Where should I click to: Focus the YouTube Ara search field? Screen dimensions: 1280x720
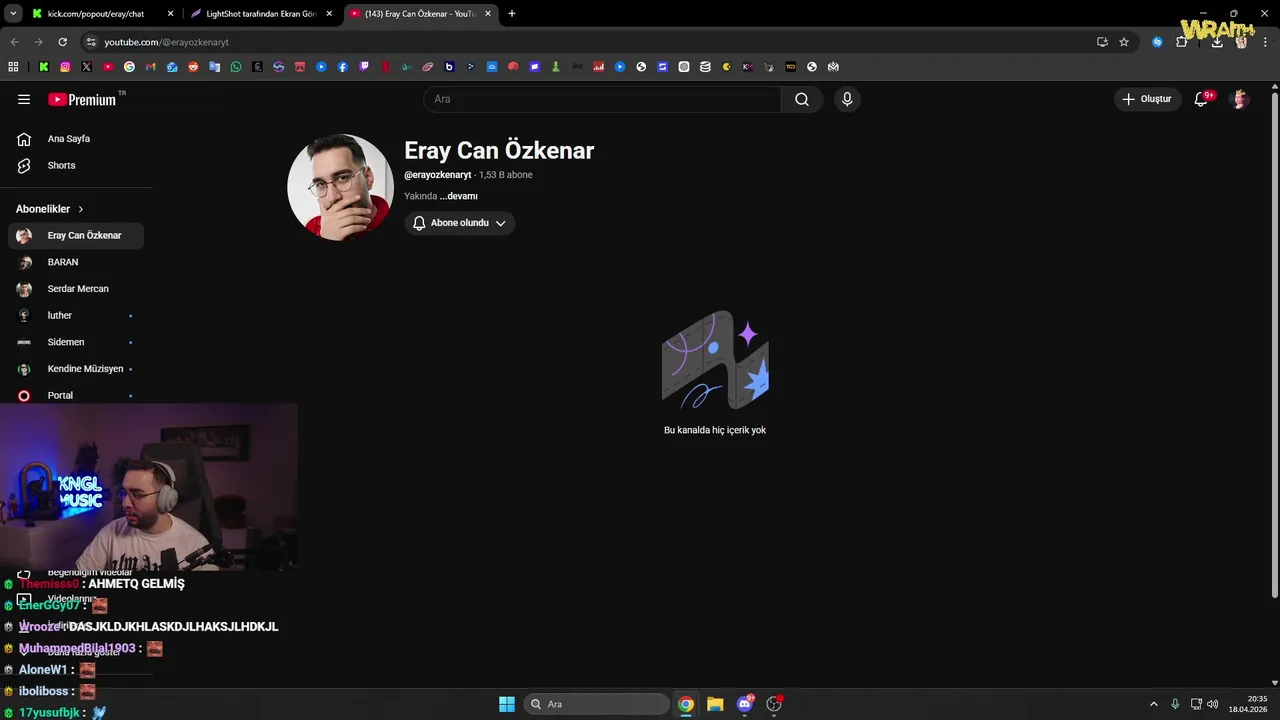coord(602,99)
